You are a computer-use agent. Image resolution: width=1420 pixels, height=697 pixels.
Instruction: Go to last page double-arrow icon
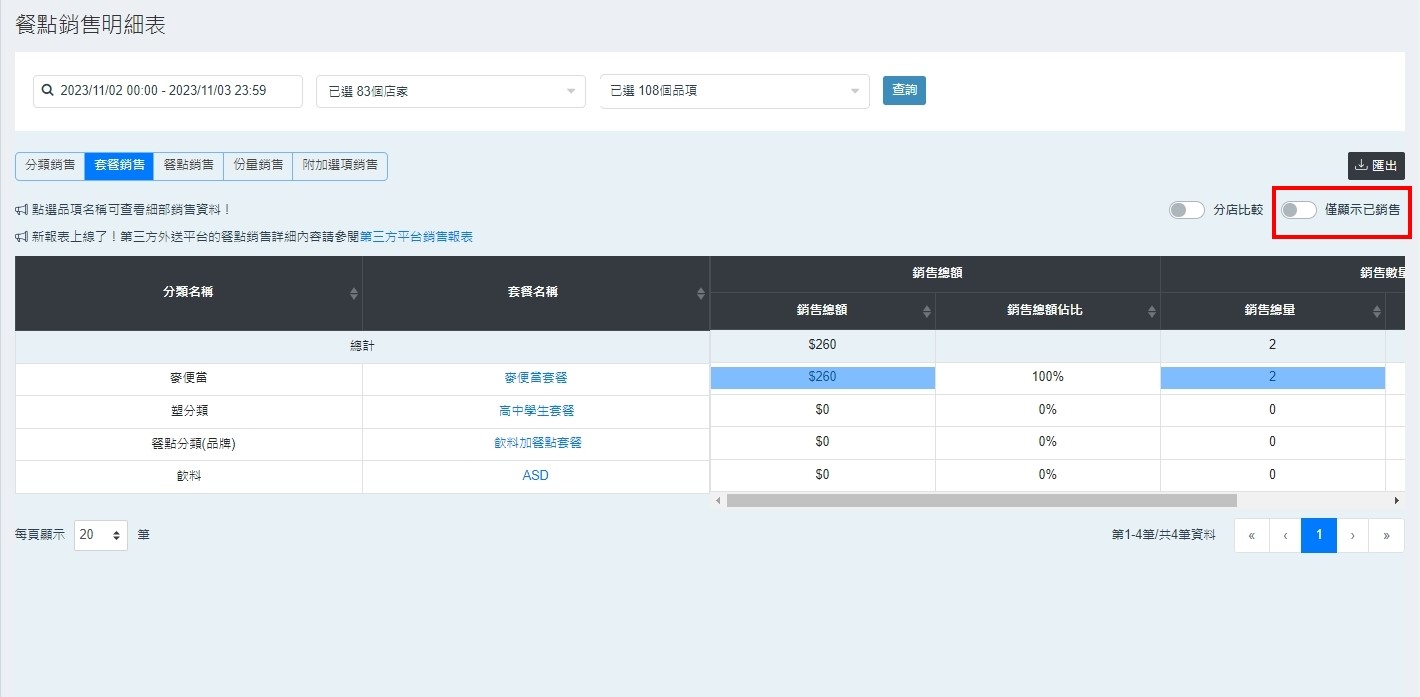point(1386,535)
